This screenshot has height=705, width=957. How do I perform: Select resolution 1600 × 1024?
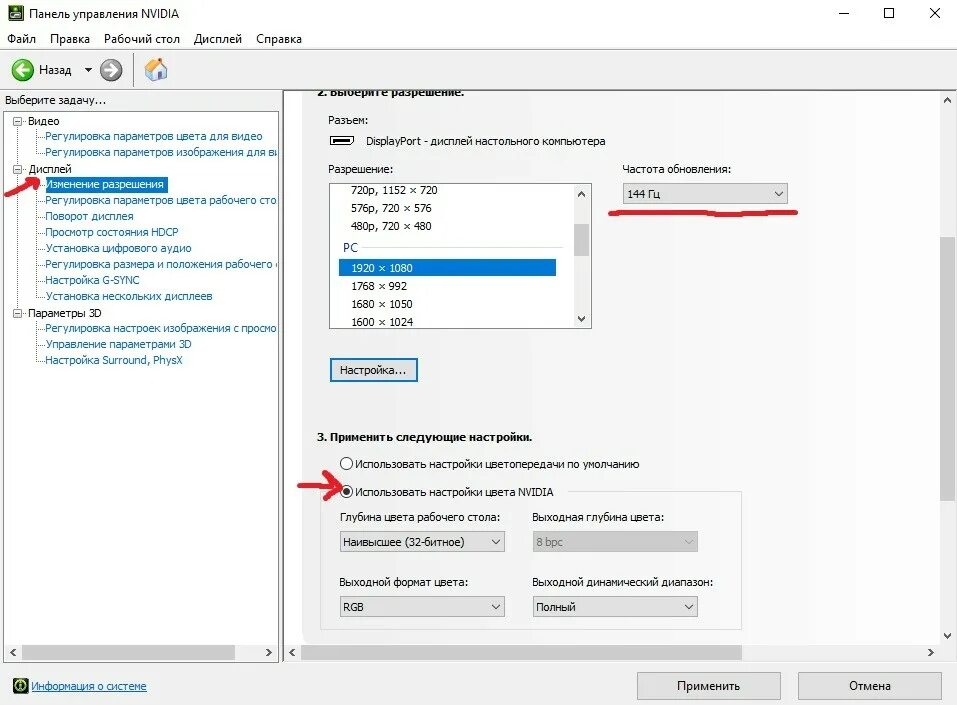coord(382,322)
